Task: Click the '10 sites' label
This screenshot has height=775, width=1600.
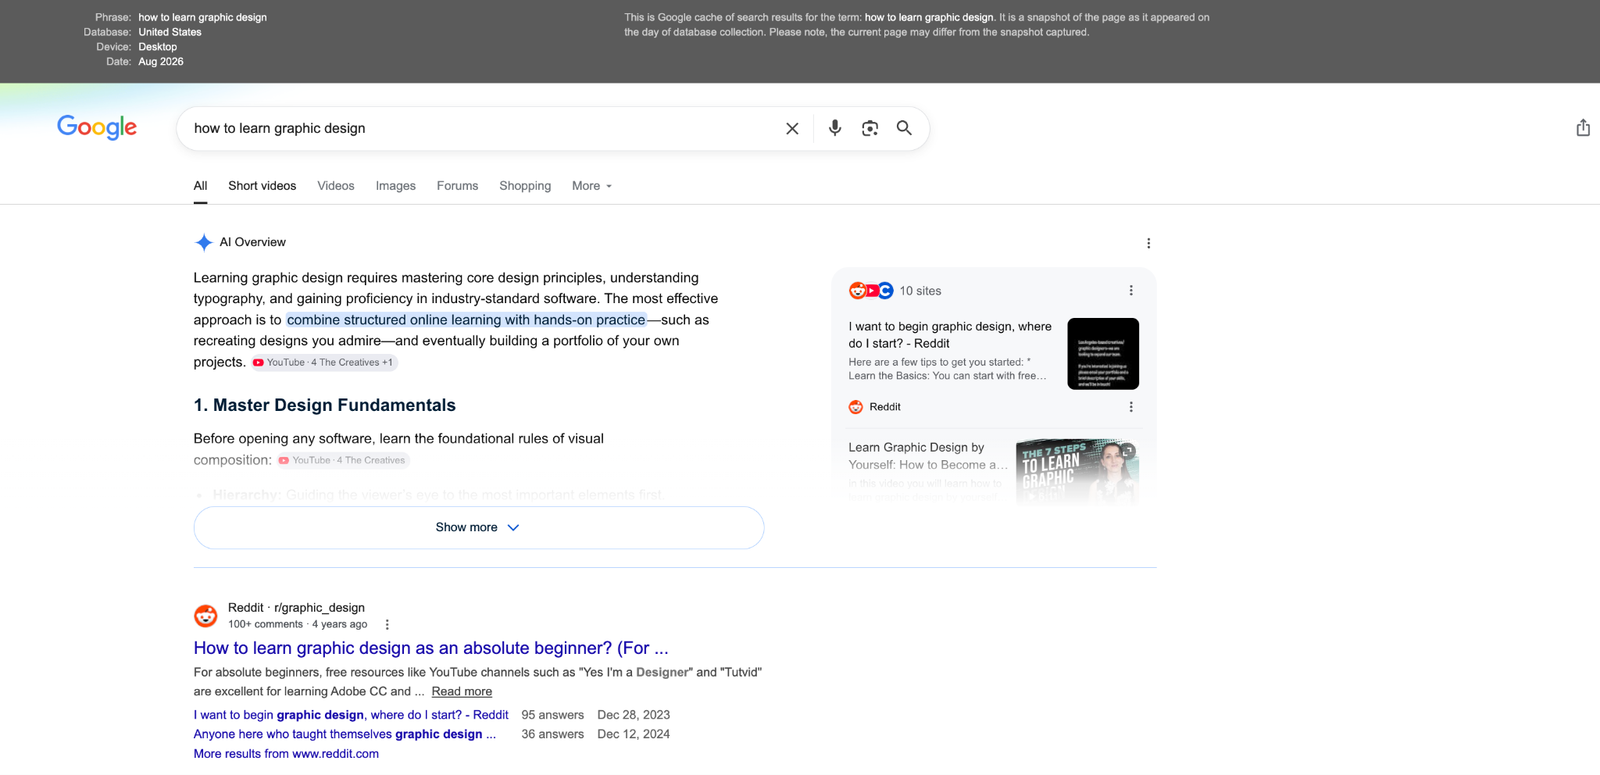Action: [920, 291]
